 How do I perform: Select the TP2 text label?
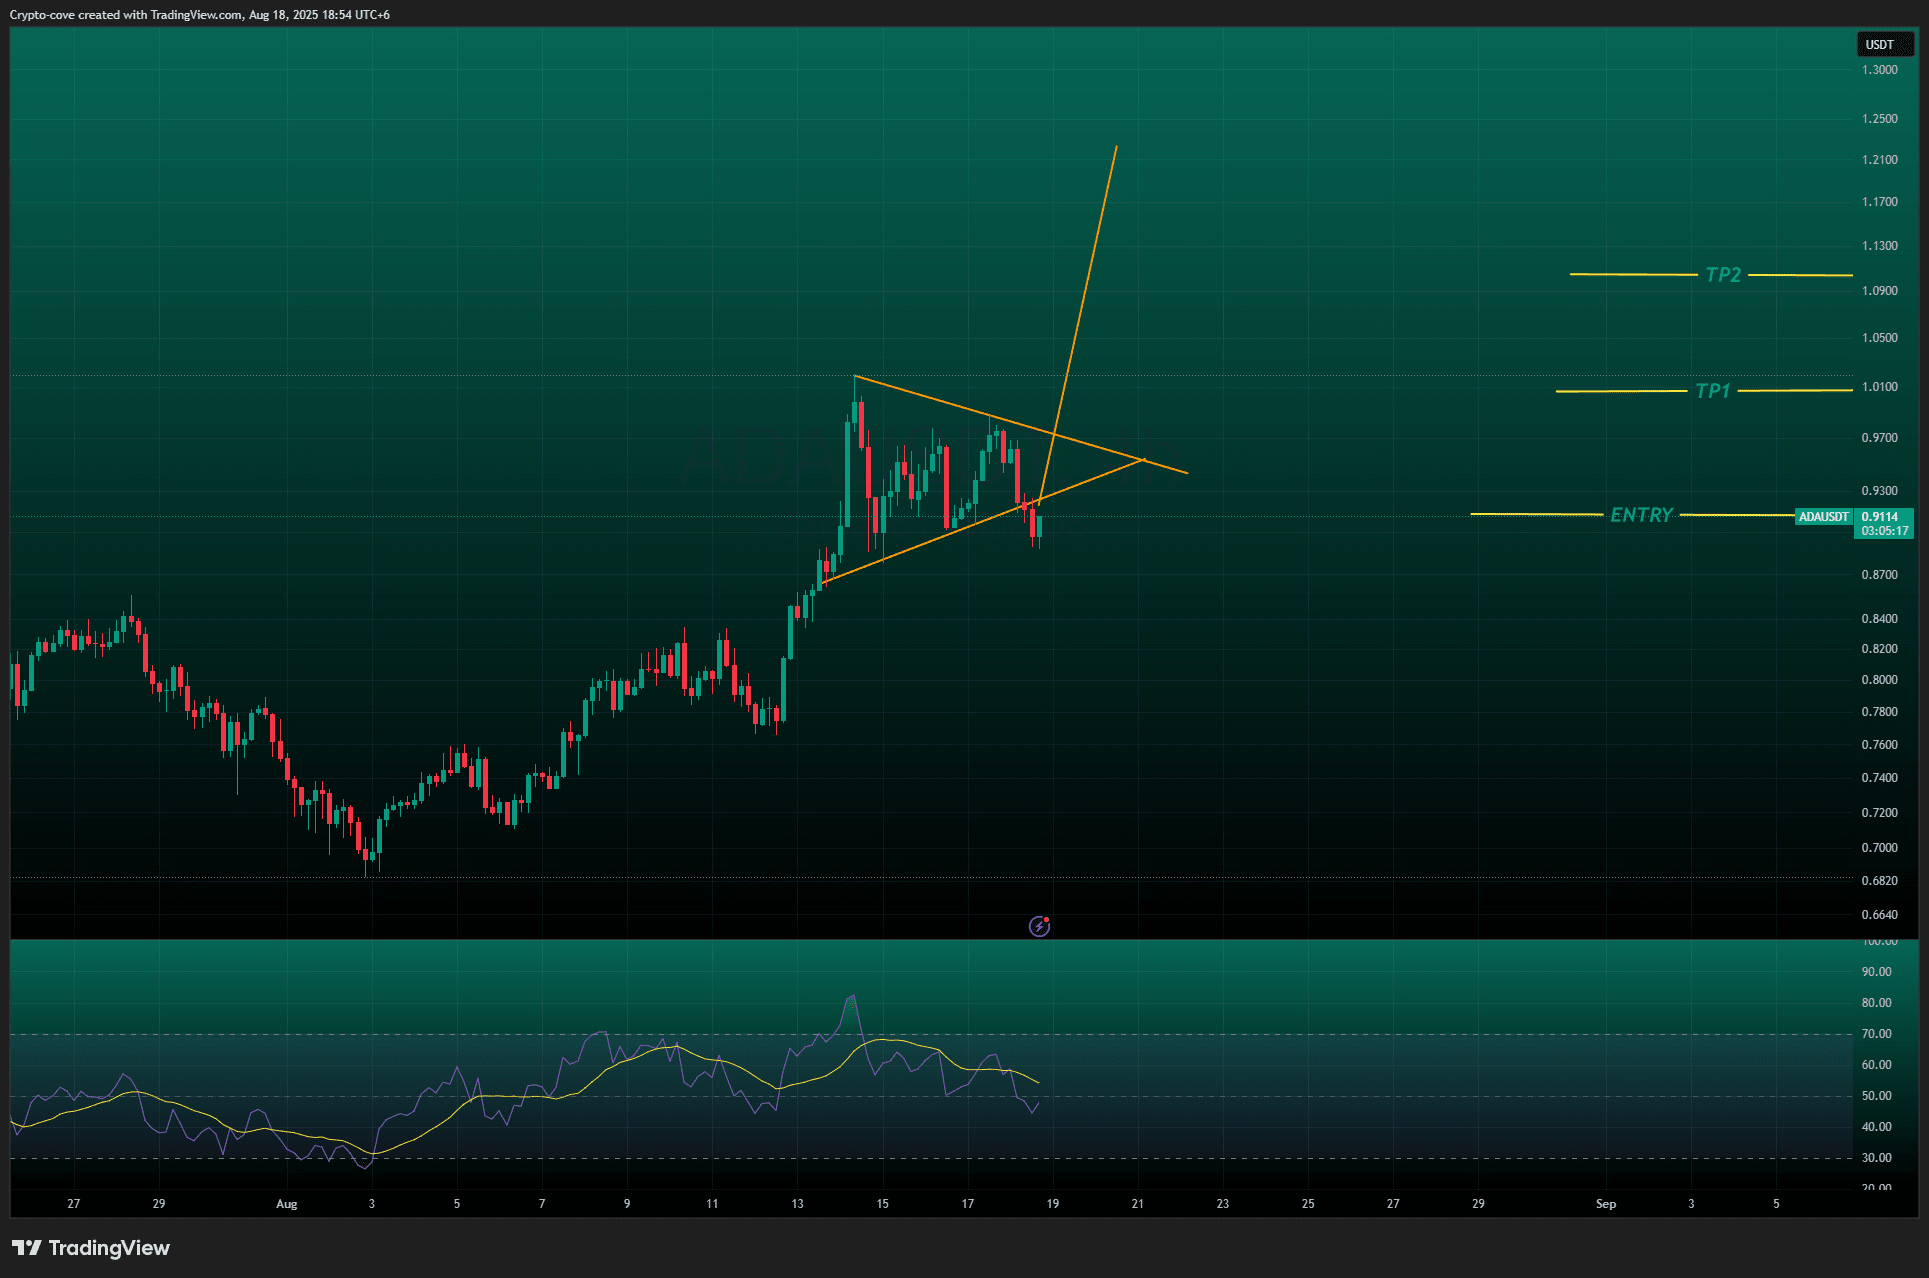coord(1722,275)
